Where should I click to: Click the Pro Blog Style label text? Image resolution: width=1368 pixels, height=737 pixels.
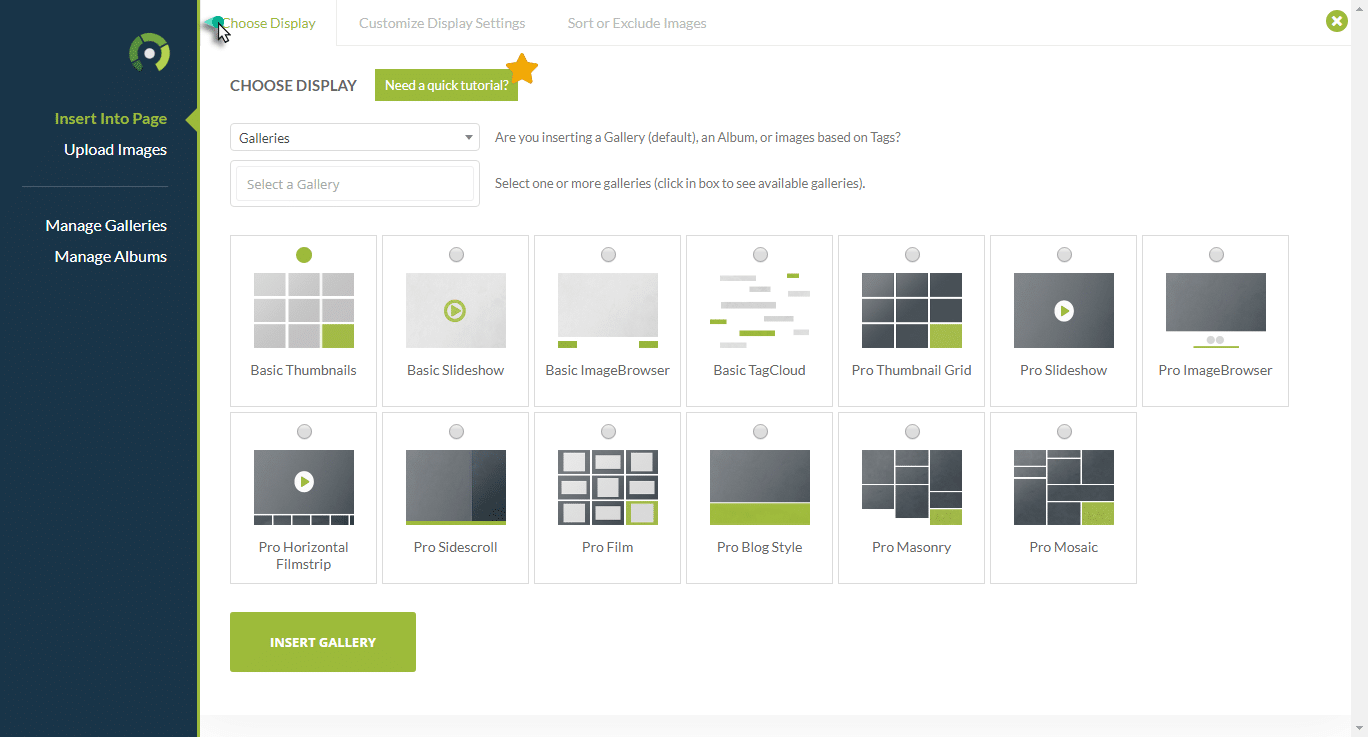(x=760, y=547)
